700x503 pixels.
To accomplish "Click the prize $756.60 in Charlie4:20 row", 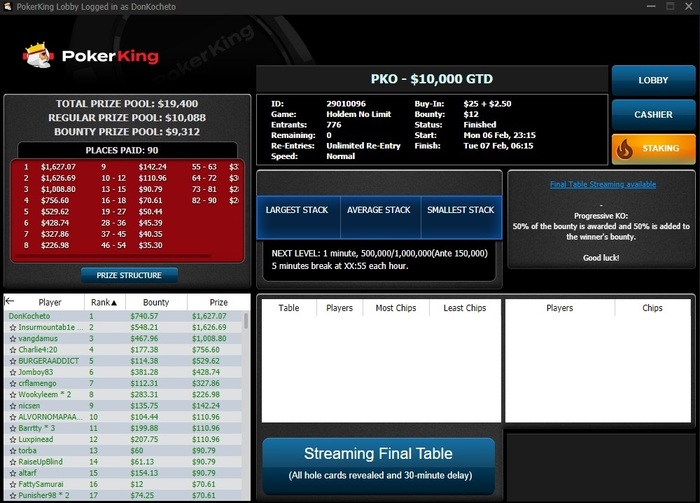I will click(x=206, y=350).
